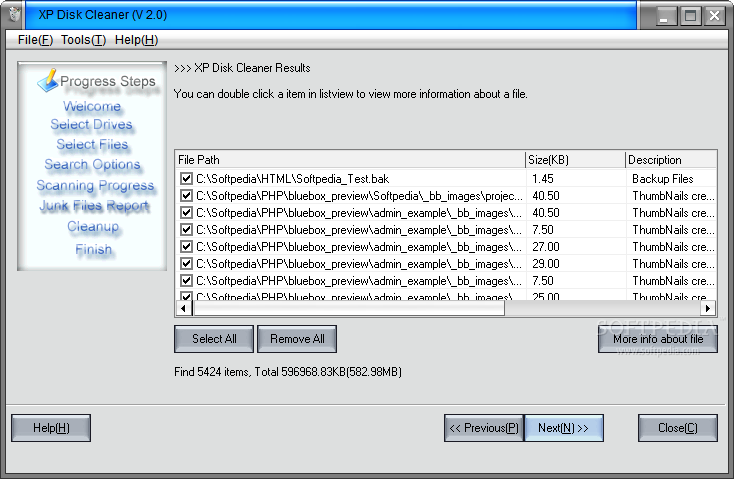Click the Finish progress step
734x479 pixels.
coord(94,249)
